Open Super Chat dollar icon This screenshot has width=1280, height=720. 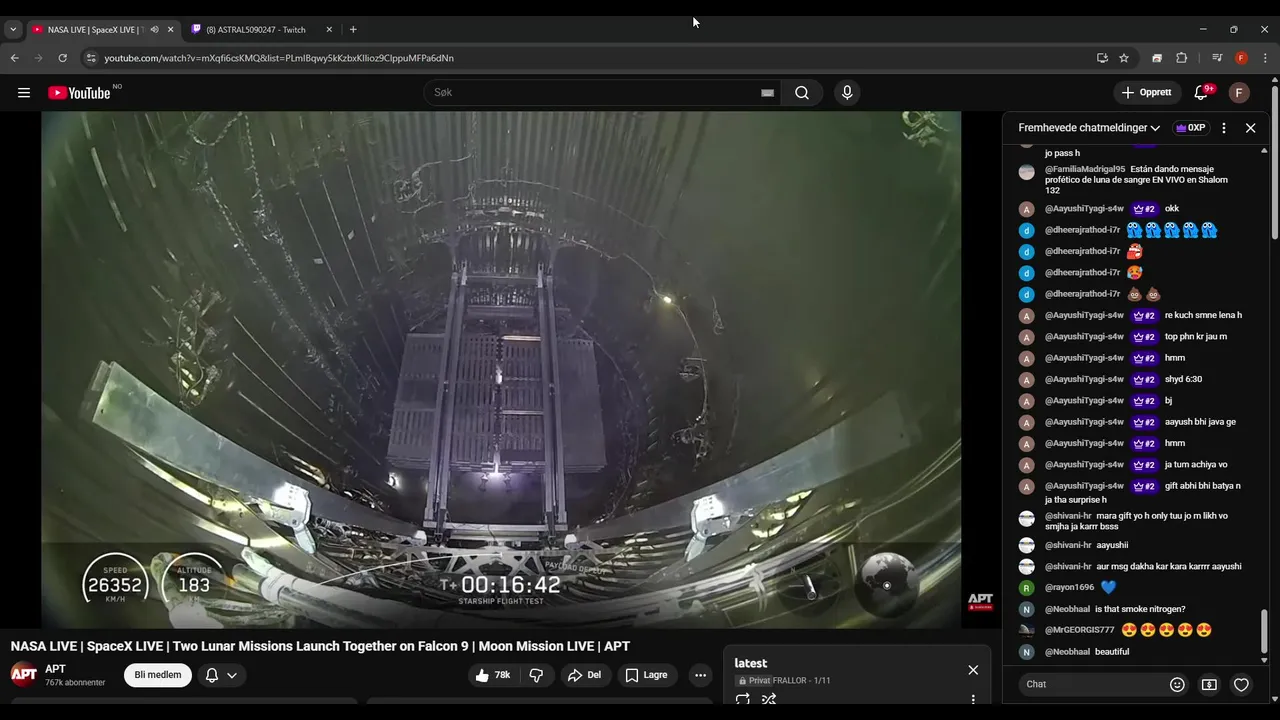click(x=1209, y=684)
